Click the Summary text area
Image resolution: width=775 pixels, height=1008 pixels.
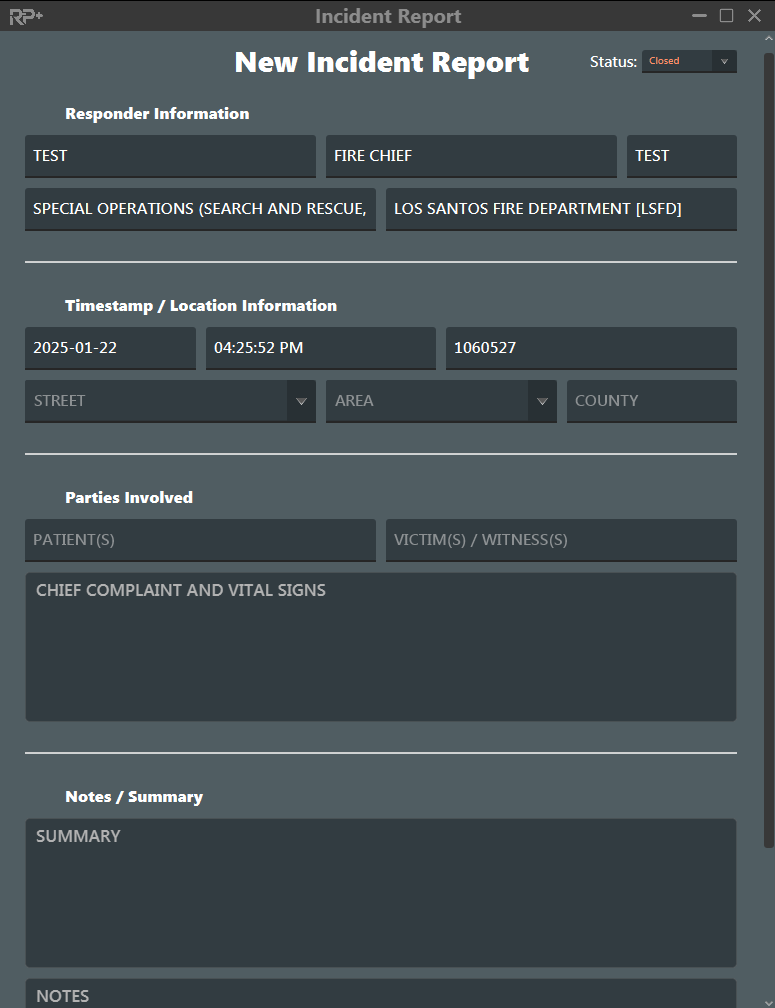point(380,892)
